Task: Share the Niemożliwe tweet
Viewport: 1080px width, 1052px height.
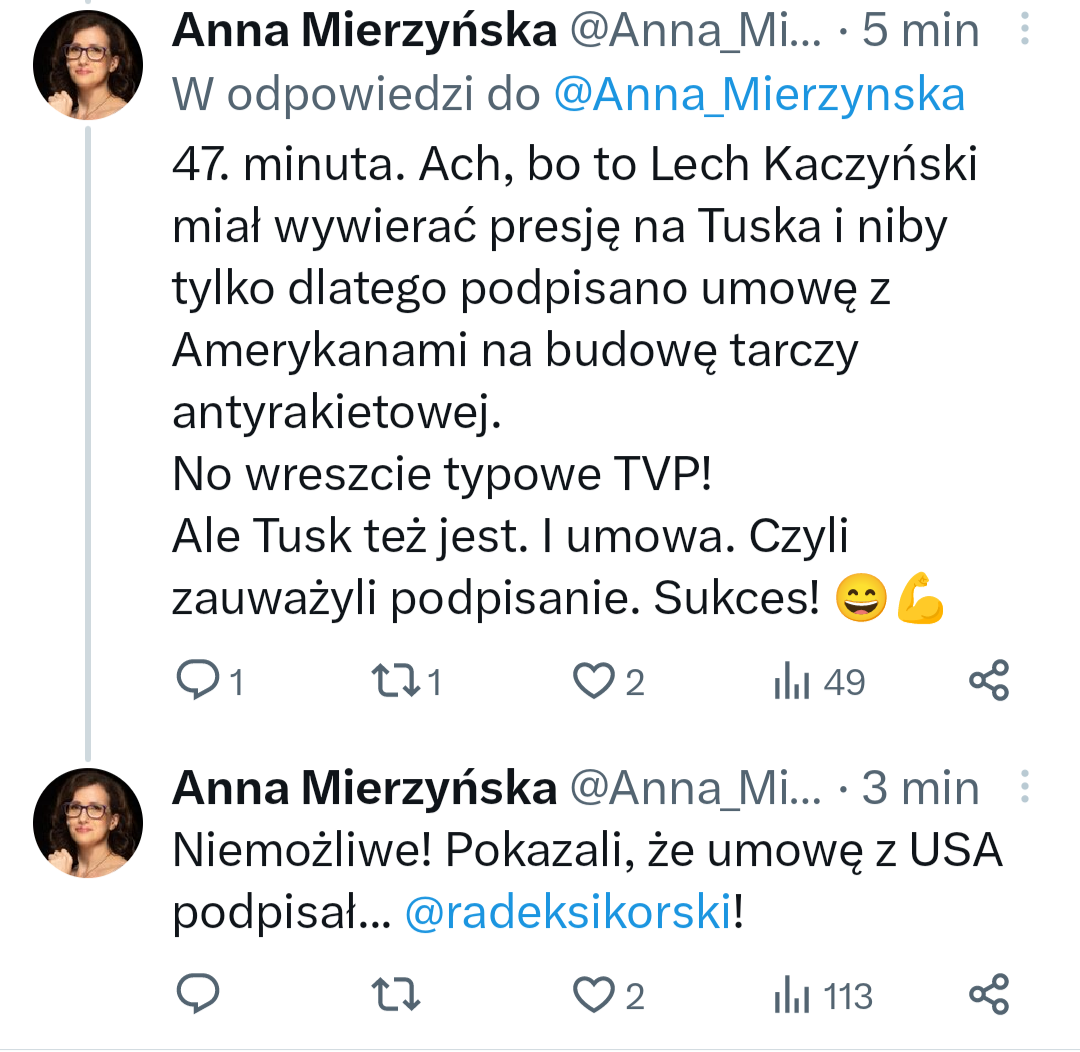Action: tap(989, 995)
